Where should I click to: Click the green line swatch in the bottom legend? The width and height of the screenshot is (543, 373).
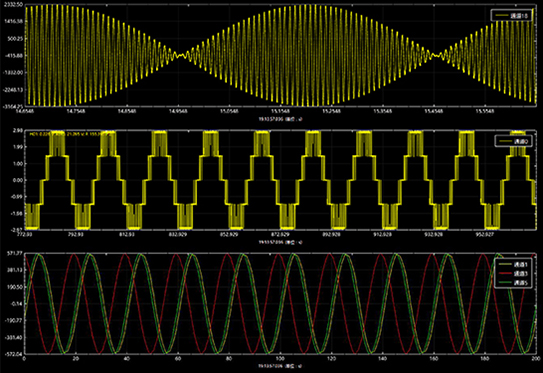point(504,283)
